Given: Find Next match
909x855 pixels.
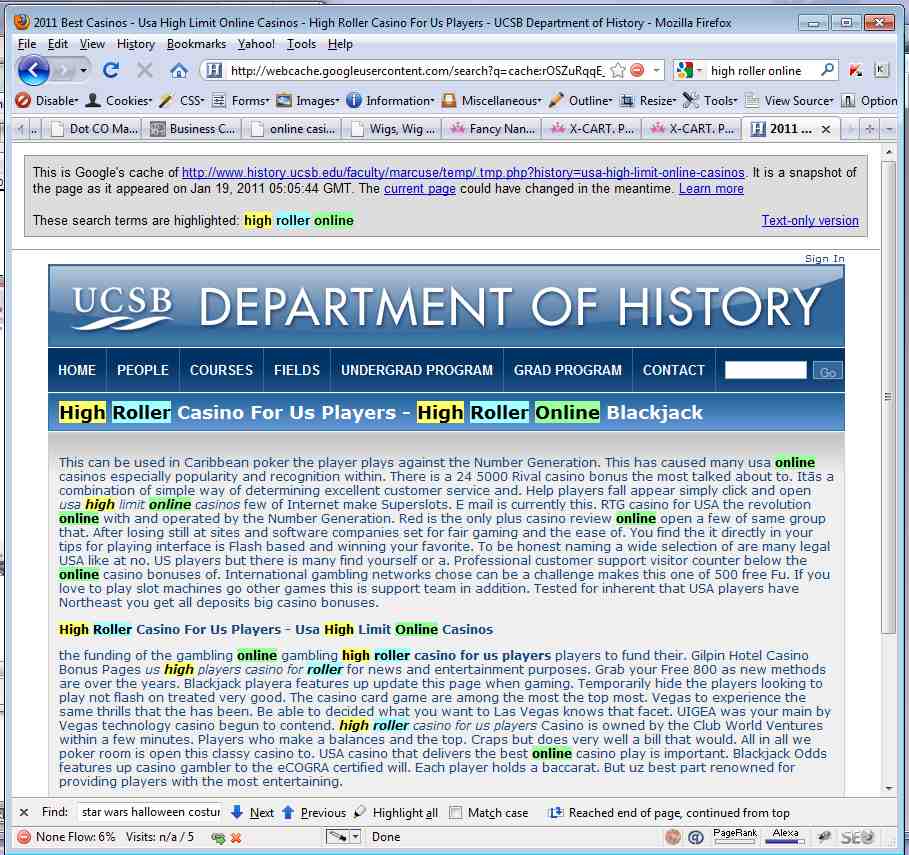Looking at the screenshot, I should 253,813.
